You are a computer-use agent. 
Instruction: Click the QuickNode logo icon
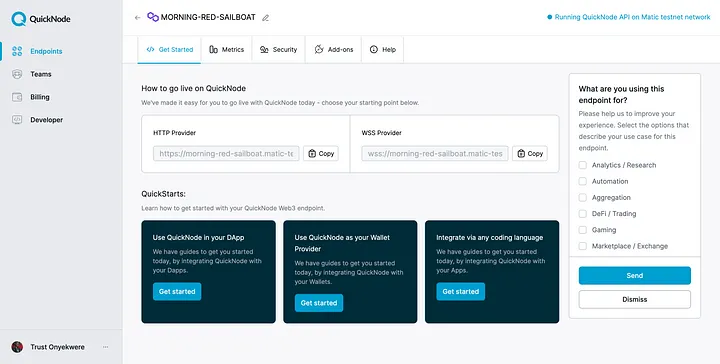click(x=18, y=19)
